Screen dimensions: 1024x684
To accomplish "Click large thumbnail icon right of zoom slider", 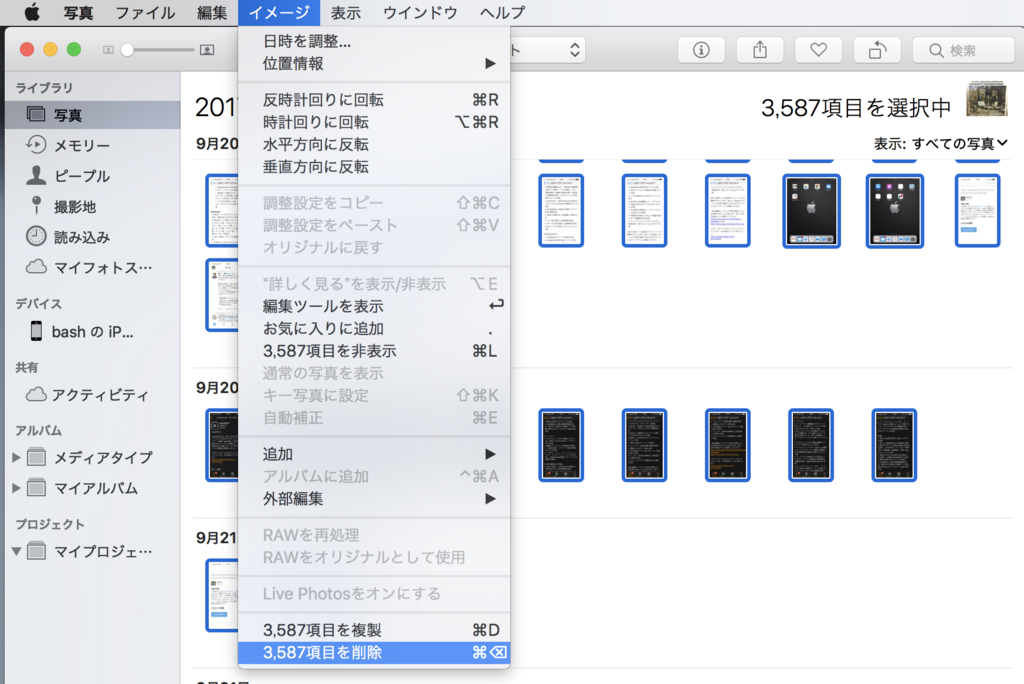I will click(207, 50).
